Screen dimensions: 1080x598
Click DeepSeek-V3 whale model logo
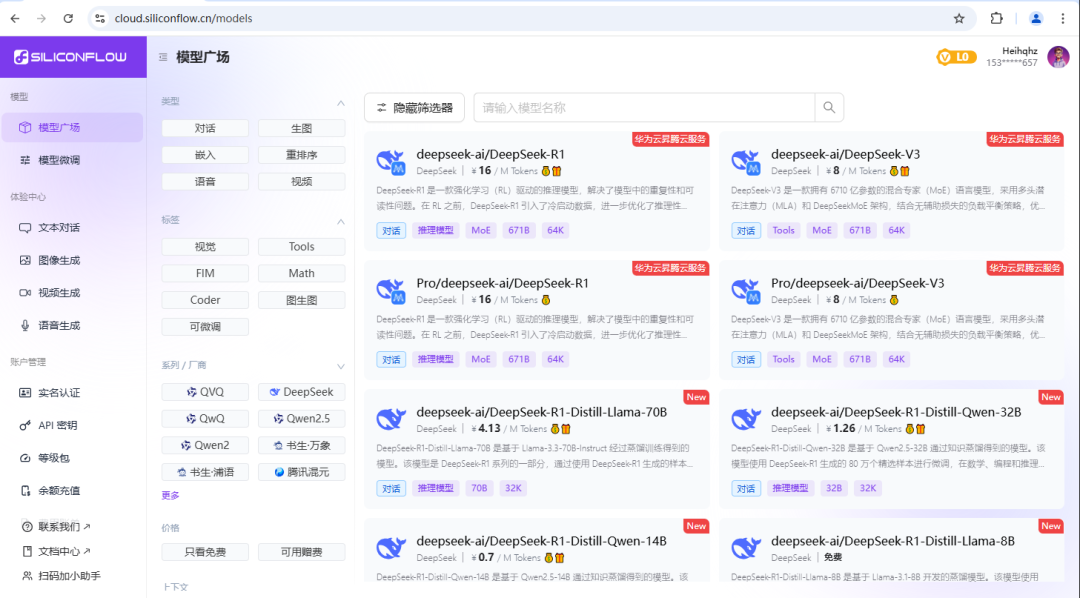click(x=746, y=162)
